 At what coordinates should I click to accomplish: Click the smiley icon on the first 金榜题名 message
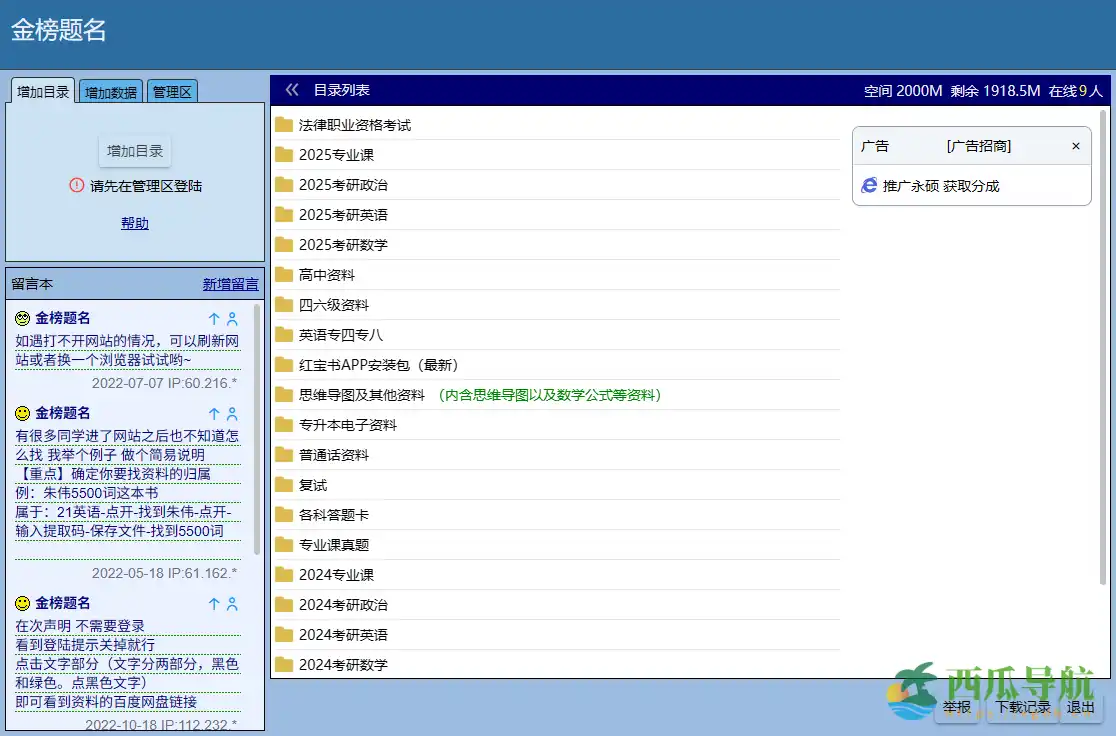(23, 317)
